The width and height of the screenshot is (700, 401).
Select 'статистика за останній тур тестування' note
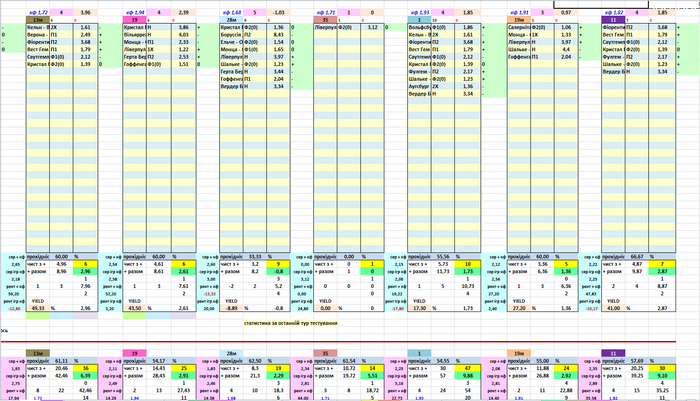(291, 323)
